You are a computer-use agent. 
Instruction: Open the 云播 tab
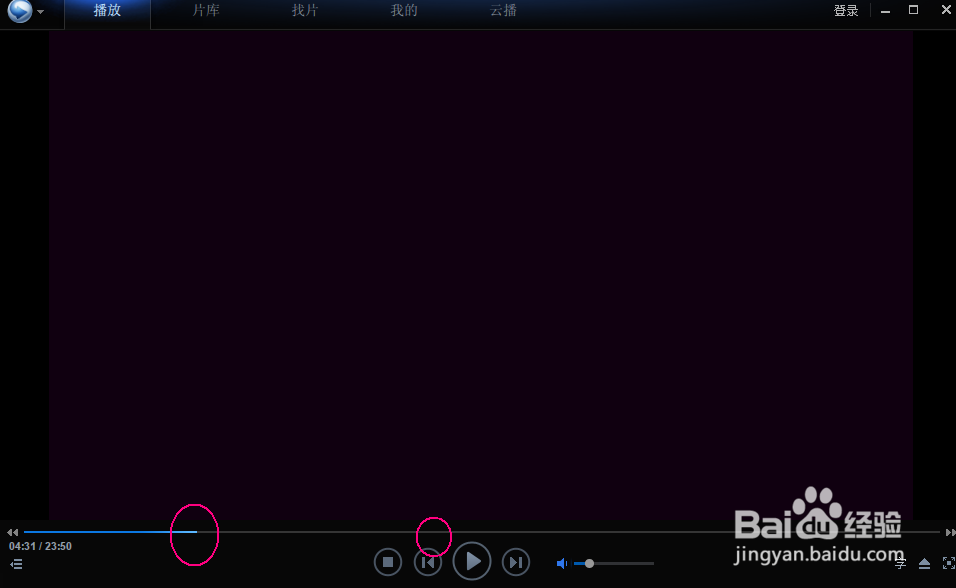[x=503, y=10]
